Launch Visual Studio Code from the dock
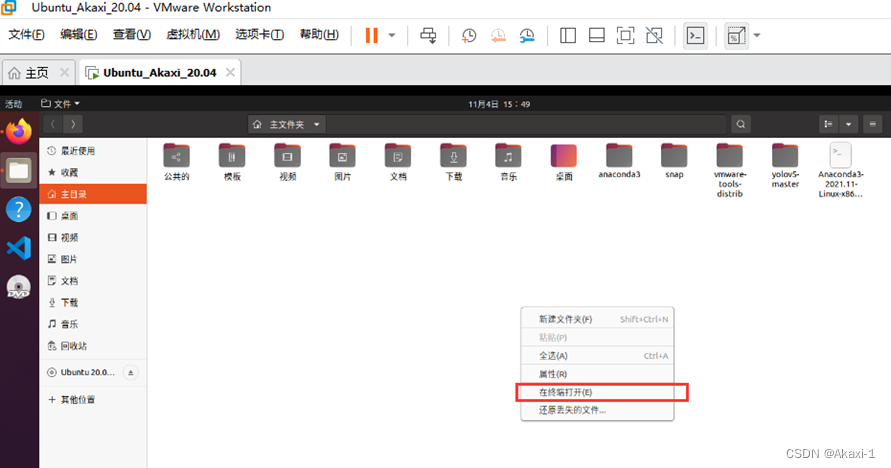 click(19, 248)
